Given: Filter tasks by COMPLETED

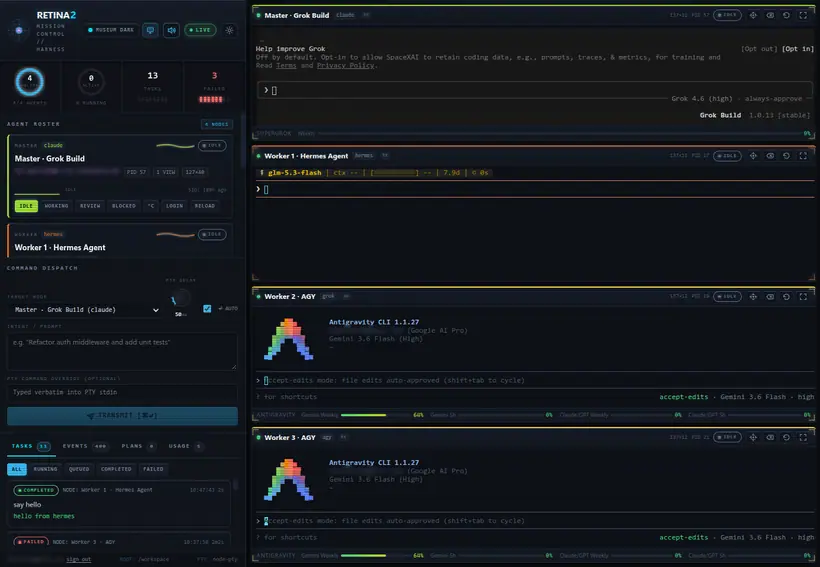Looking at the screenshot, I should (x=116, y=469).
